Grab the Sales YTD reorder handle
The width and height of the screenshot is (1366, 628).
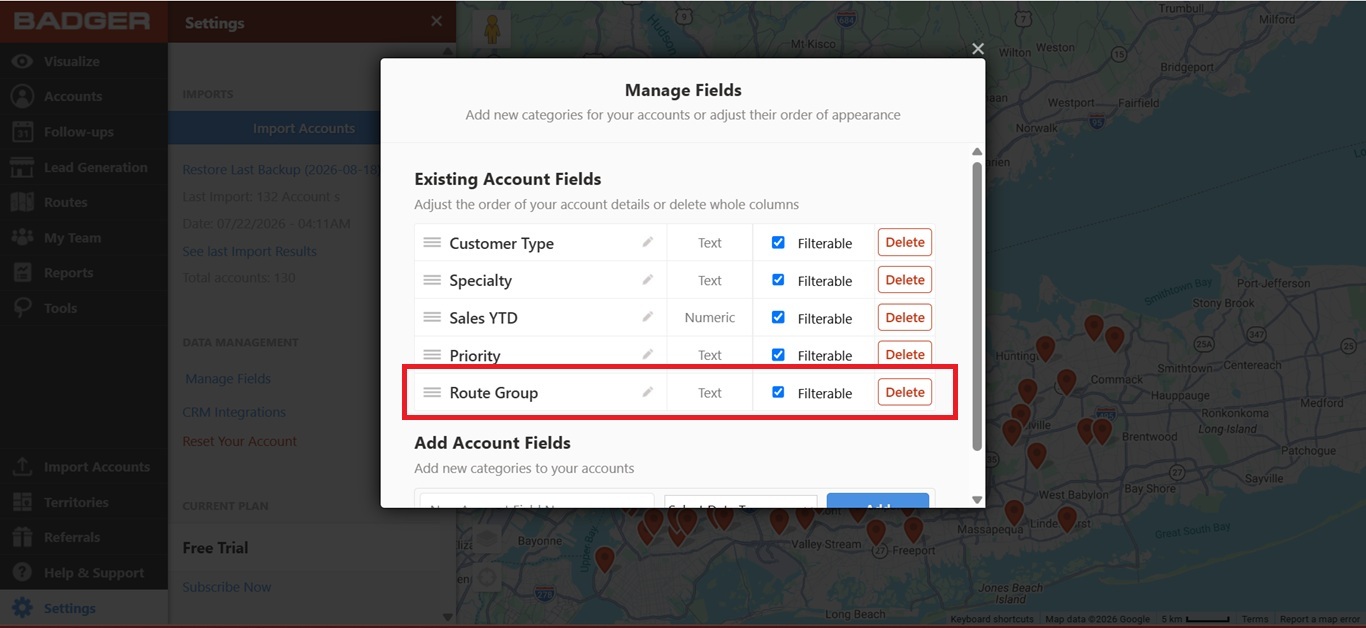[432, 317]
